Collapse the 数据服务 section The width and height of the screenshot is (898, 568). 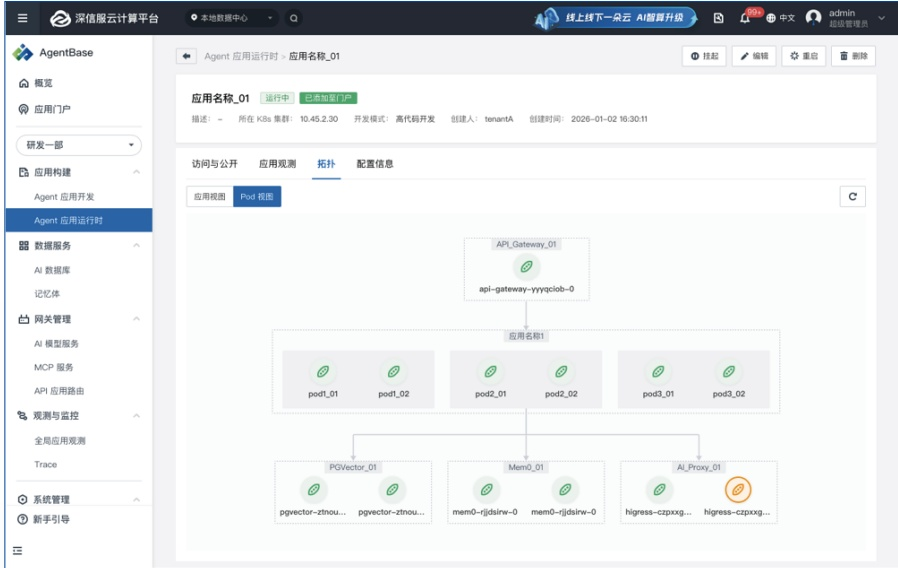(136, 245)
